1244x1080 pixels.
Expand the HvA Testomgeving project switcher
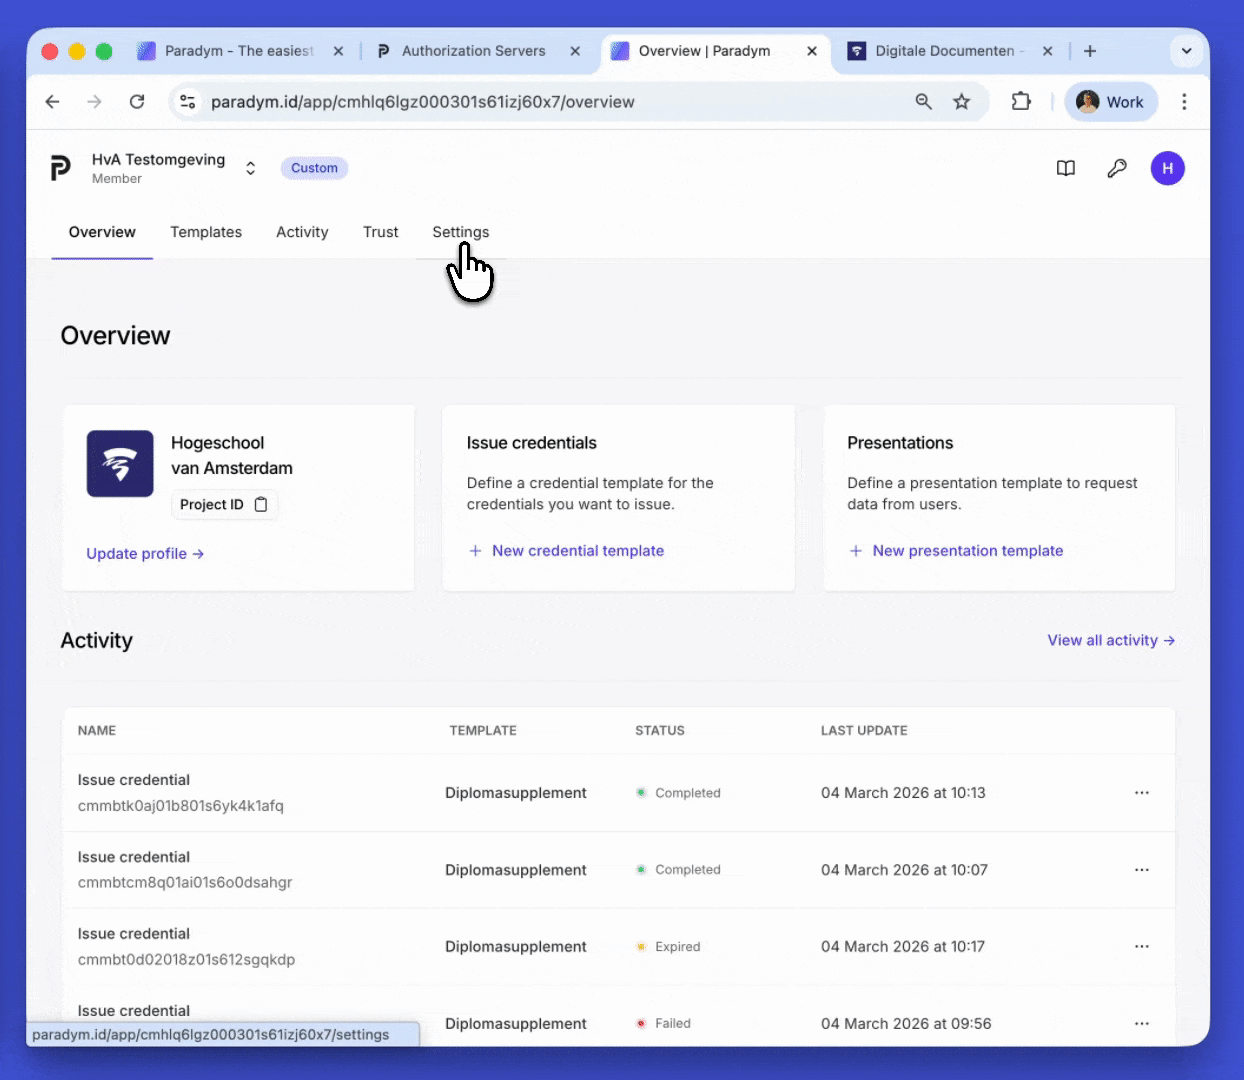pyautogui.click(x=250, y=168)
